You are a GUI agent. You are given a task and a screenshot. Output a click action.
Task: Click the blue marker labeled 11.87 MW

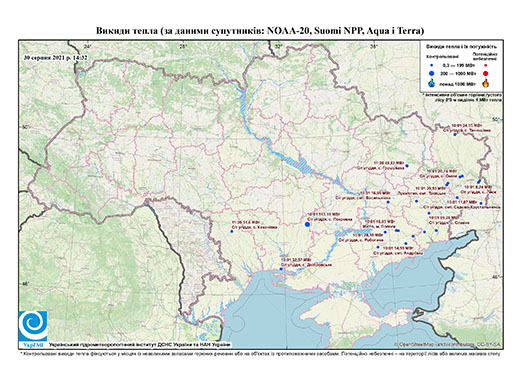pyautogui.click(x=481, y=203)
